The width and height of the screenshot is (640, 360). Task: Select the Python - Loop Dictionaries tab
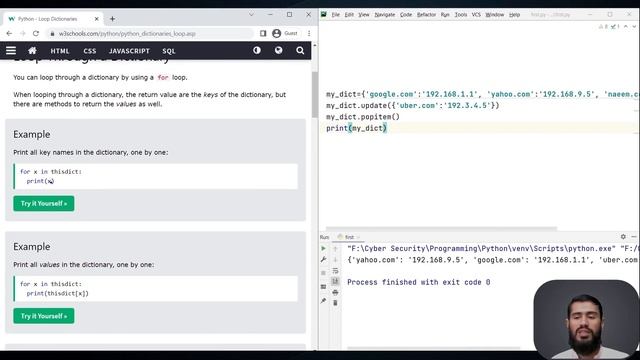(53, 19)
